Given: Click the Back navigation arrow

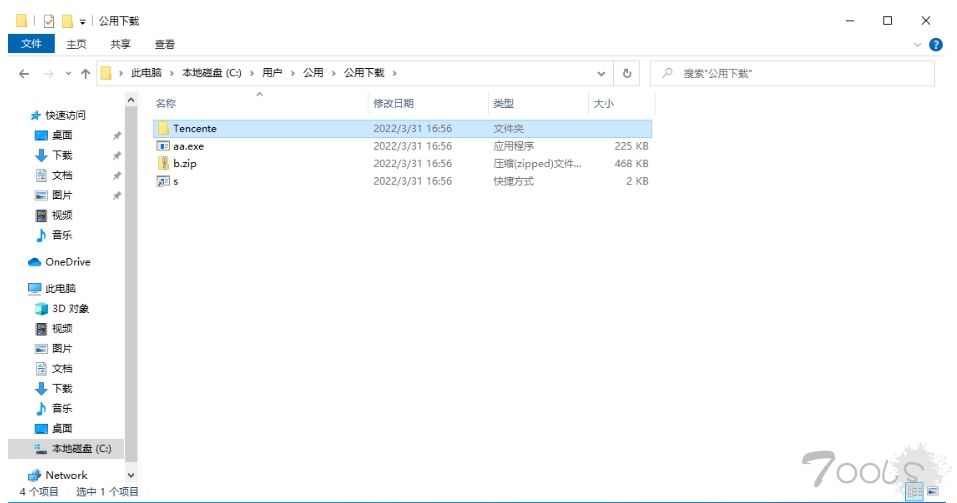Looking at the screenshot, I should (24, 74).
